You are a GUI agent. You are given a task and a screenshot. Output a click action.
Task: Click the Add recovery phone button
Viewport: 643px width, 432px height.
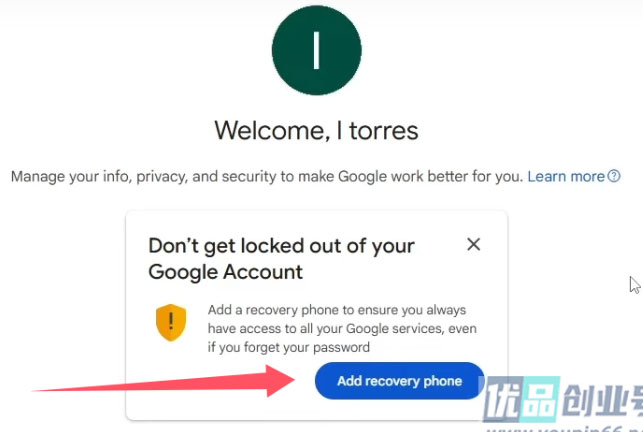(399, 381)
